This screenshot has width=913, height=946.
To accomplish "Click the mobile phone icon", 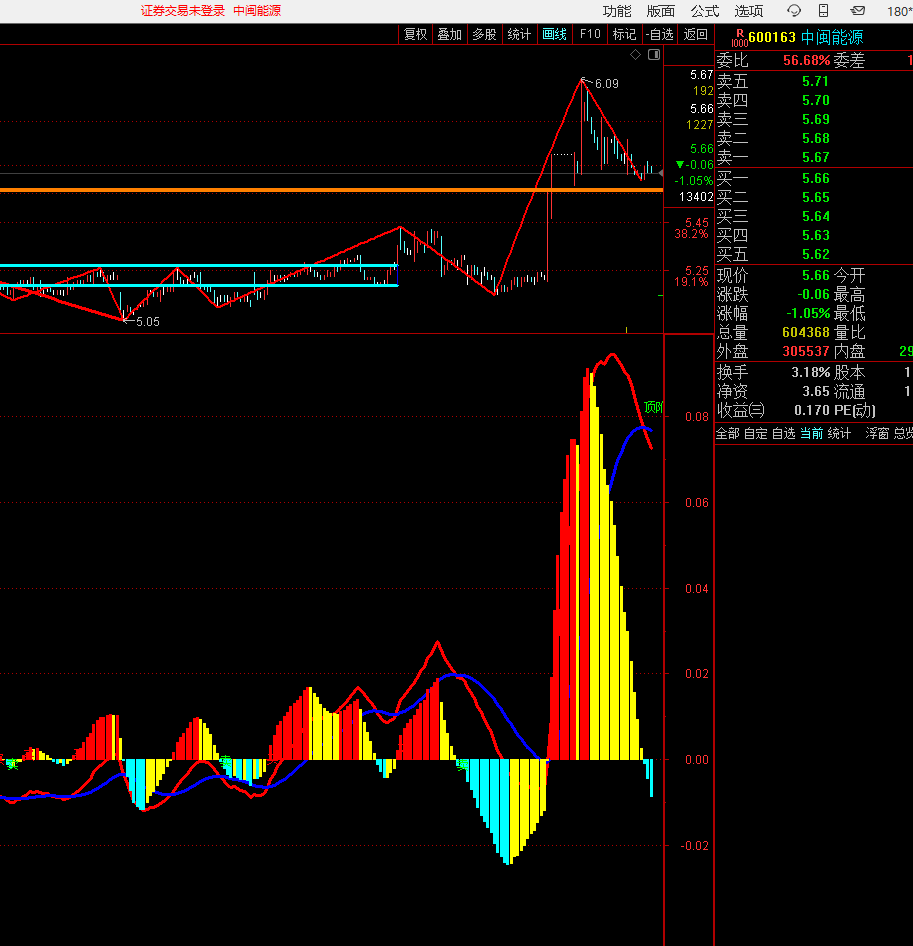I will (x=823, y=10).
